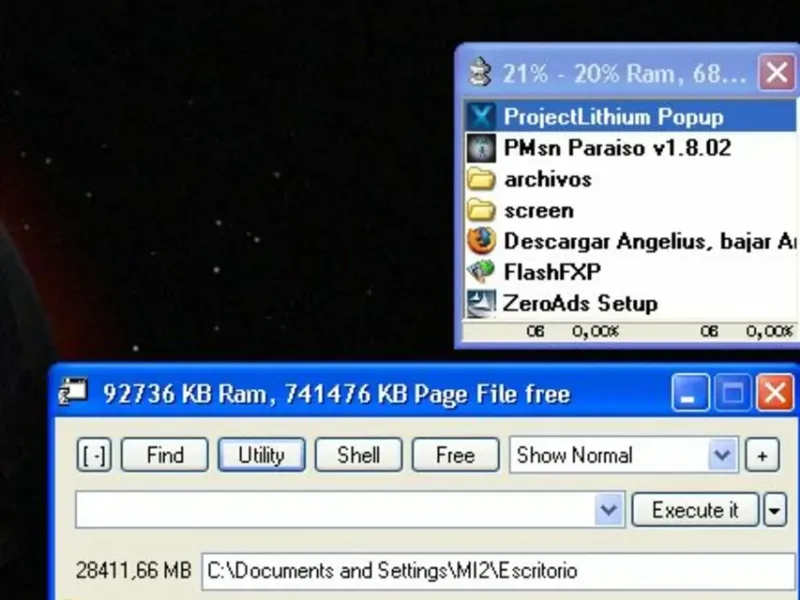
Task: Select the screen row
Action: [630, 210]
